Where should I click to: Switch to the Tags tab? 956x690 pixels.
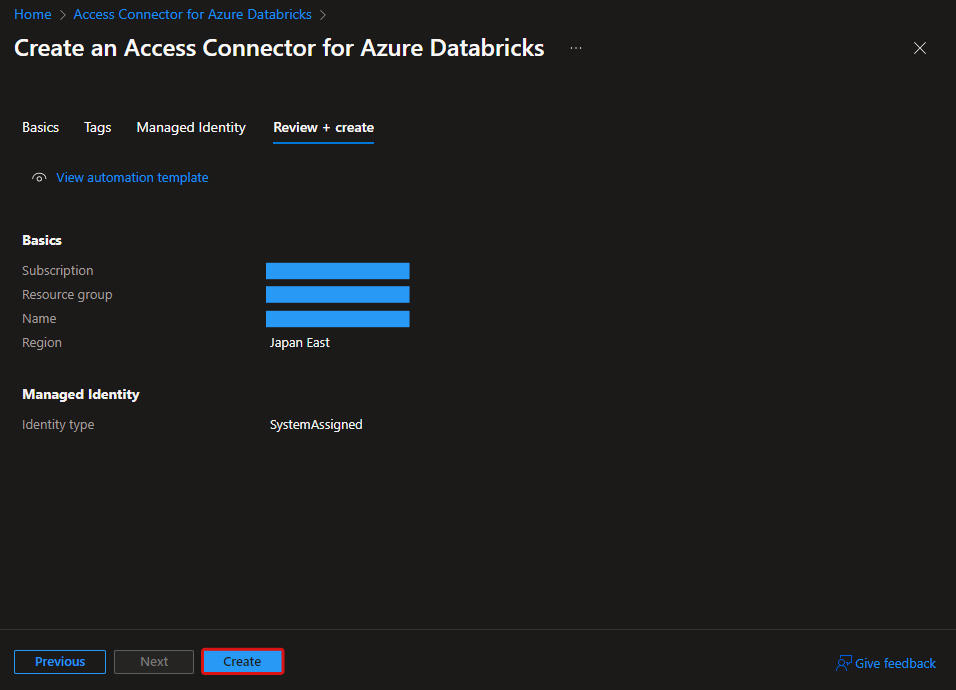click(x=98, y=127)
